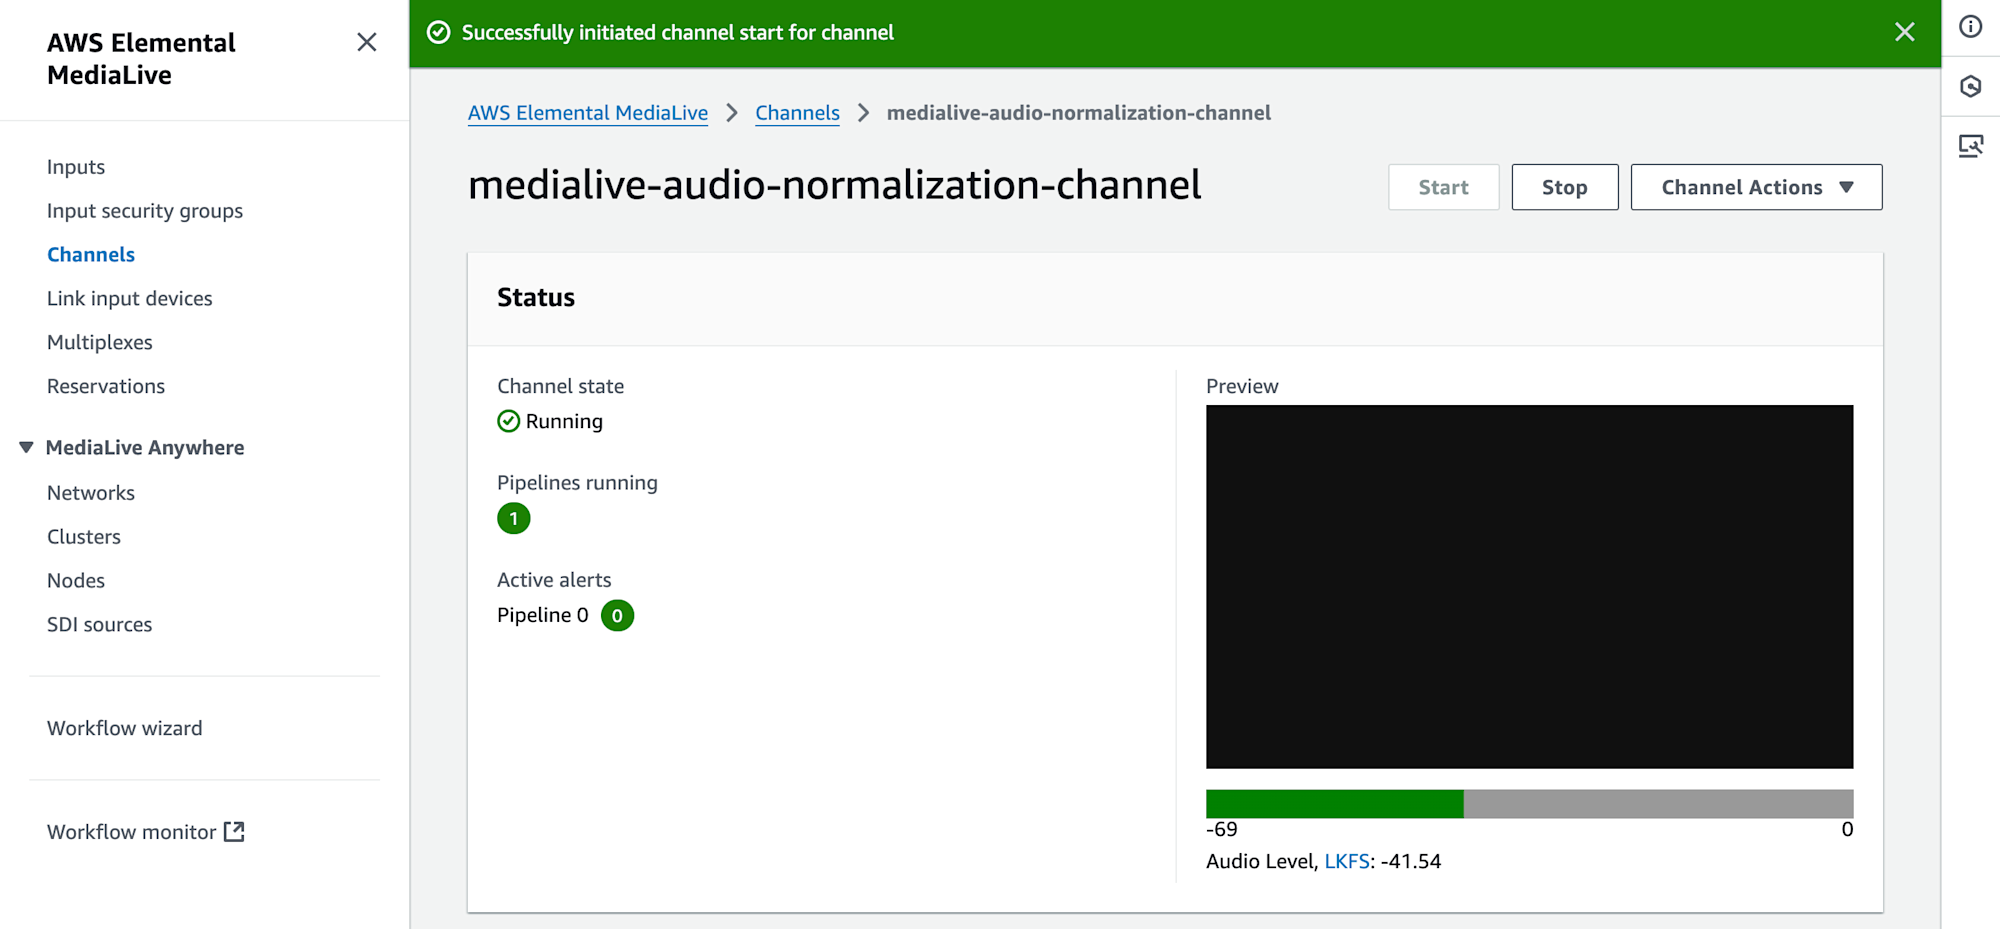The height and width of the screenshot is (929, 2000).
Task: Go to Inputs in the sidebar
Action: click(76, 167)
